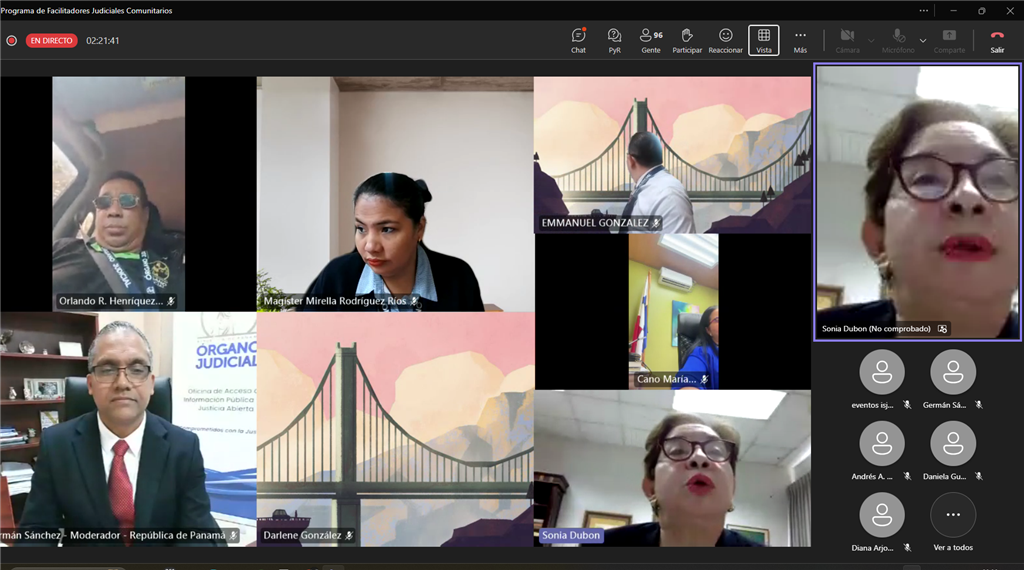Click Daniela Gu... participant avatar
The image size is (1024, 570).
pyautogui.click(x=952, y=444)
